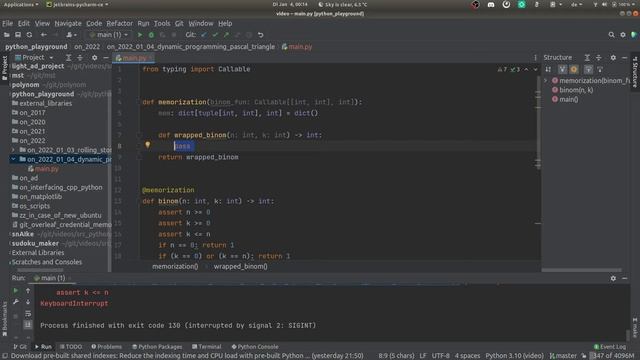Commit changes with the green check icon
This screenshot has width=640, height=360.
click(x=215, y=35)
